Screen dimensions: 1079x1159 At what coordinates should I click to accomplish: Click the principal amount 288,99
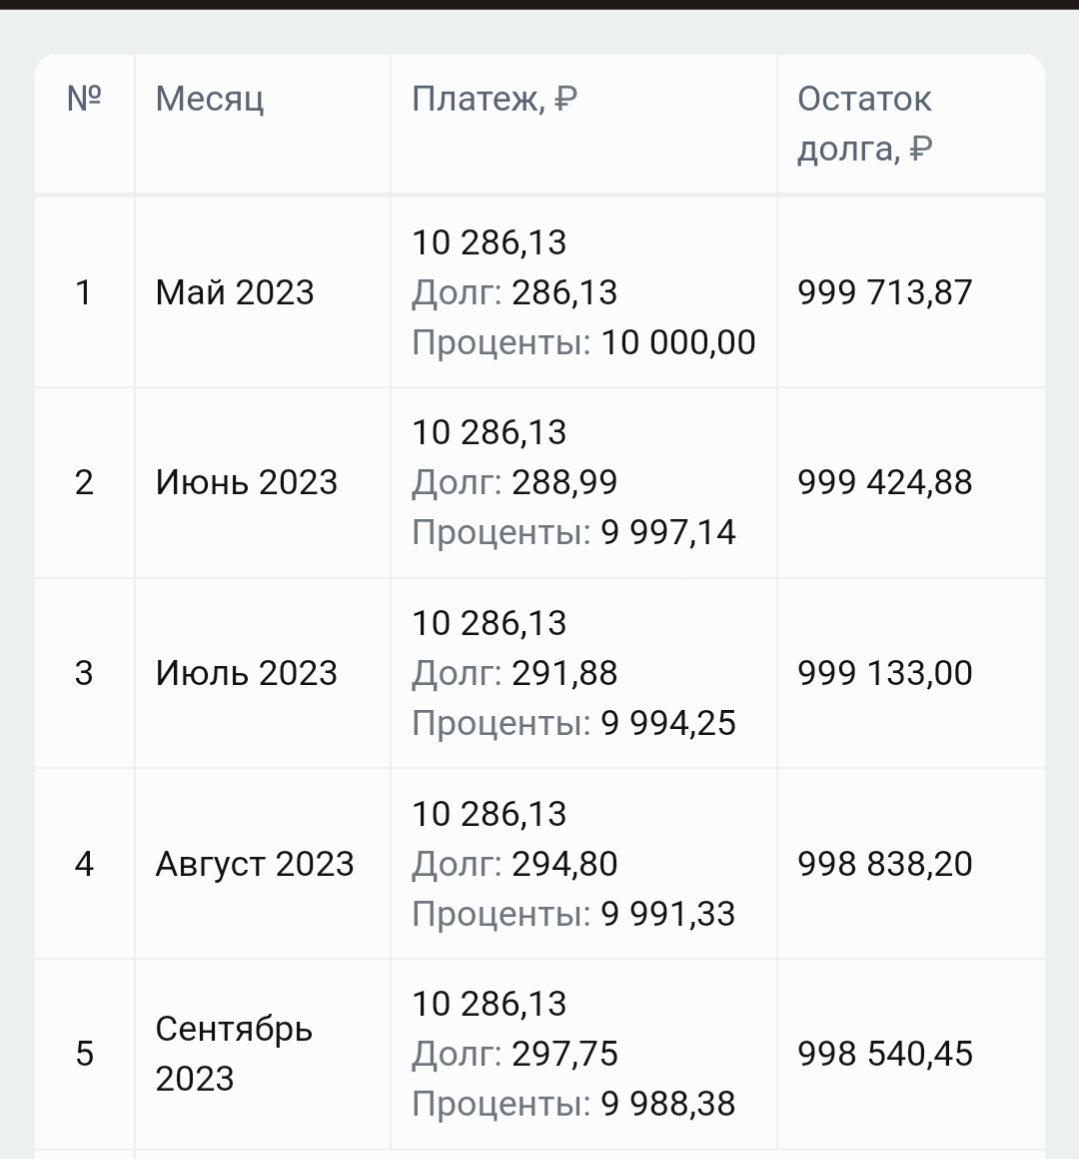click(x=564, y=482)
